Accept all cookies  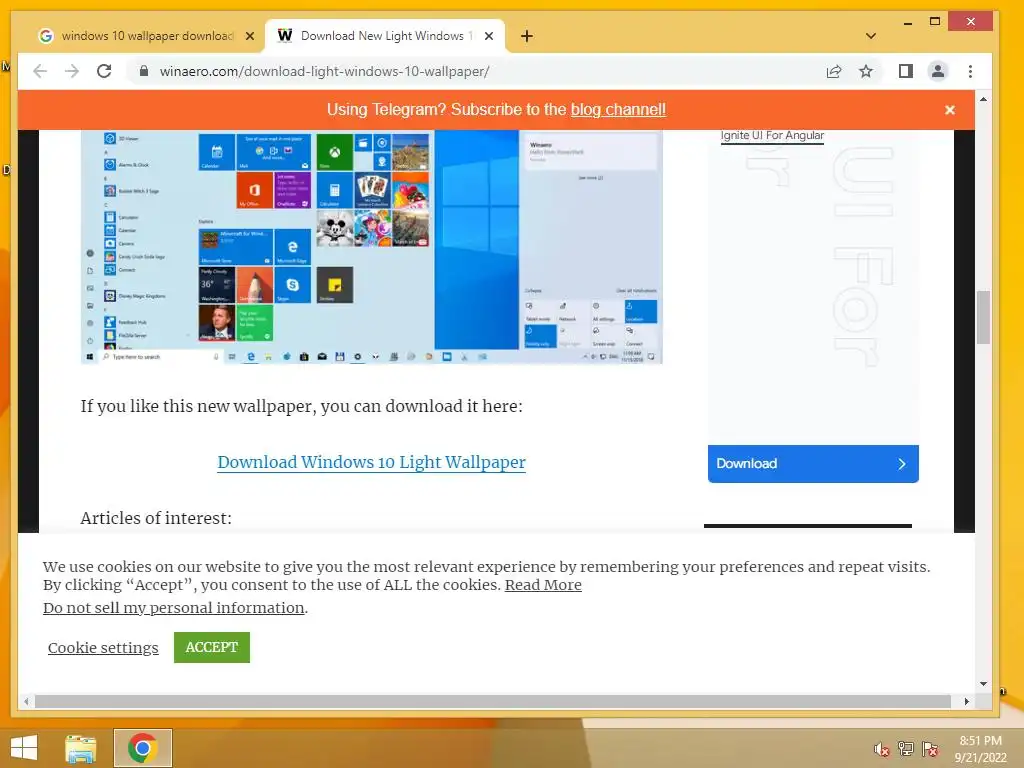pyautogui.click(x=212, y=647)
